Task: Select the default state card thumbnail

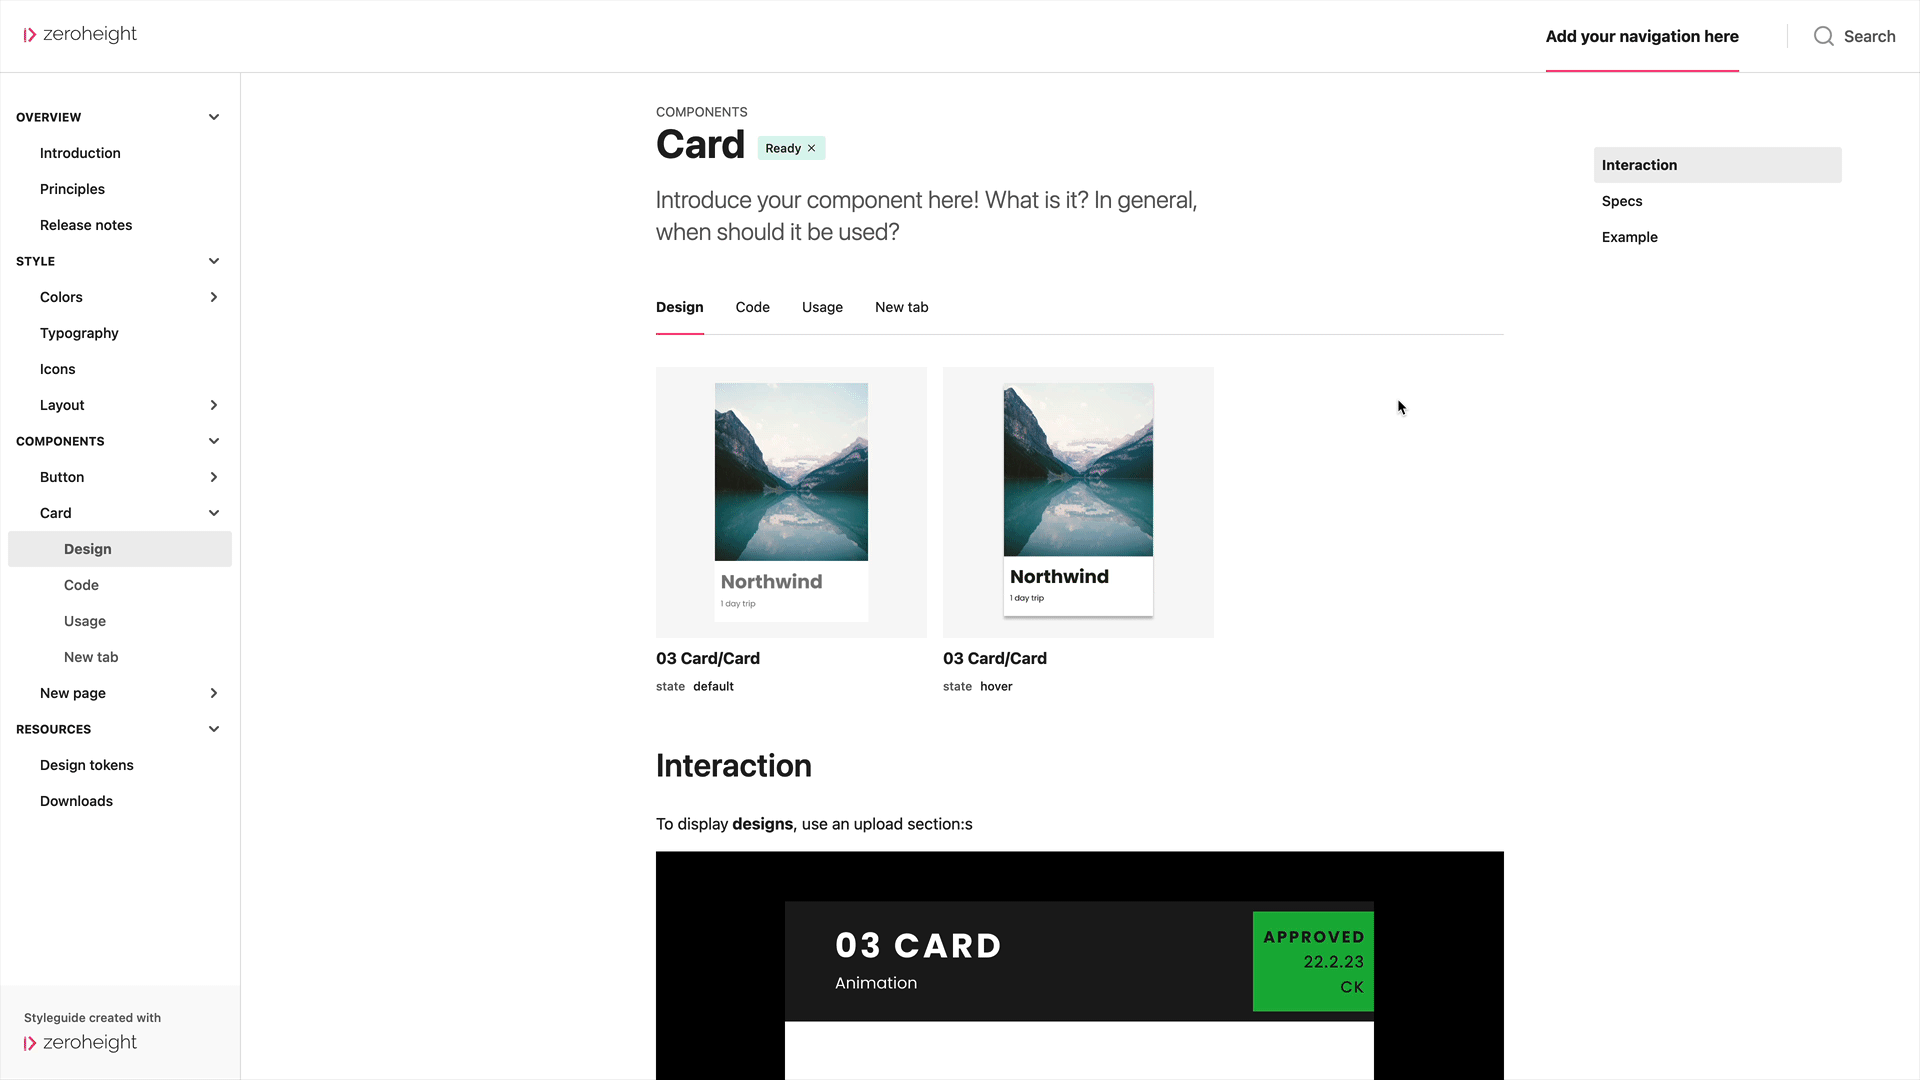Action: 791,502
